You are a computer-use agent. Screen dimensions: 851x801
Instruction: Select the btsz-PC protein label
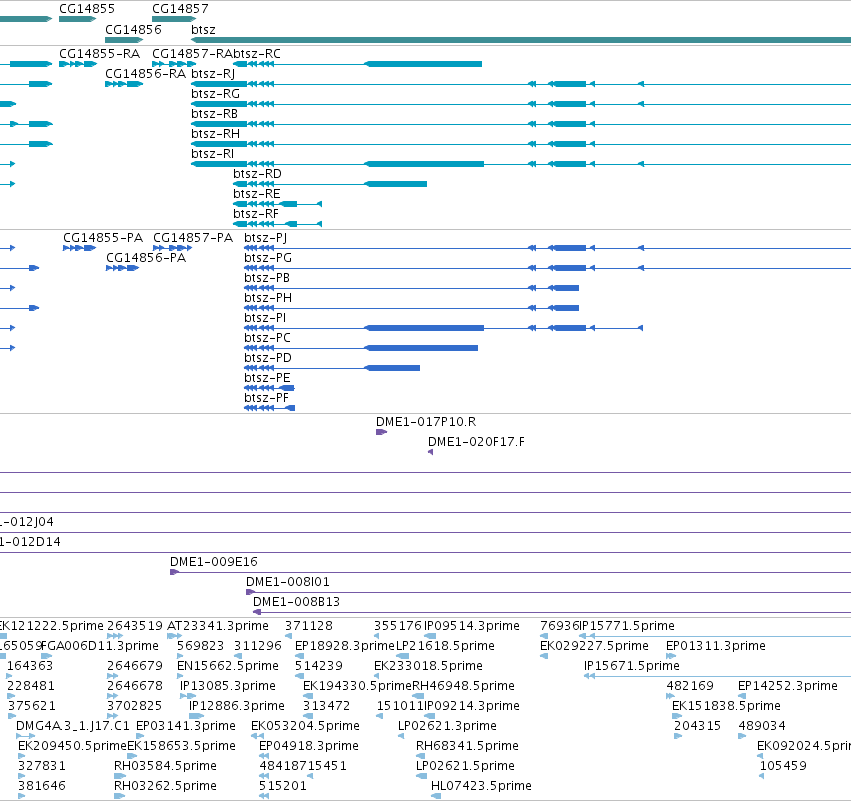pyautogui.click(x=268, y=338)
